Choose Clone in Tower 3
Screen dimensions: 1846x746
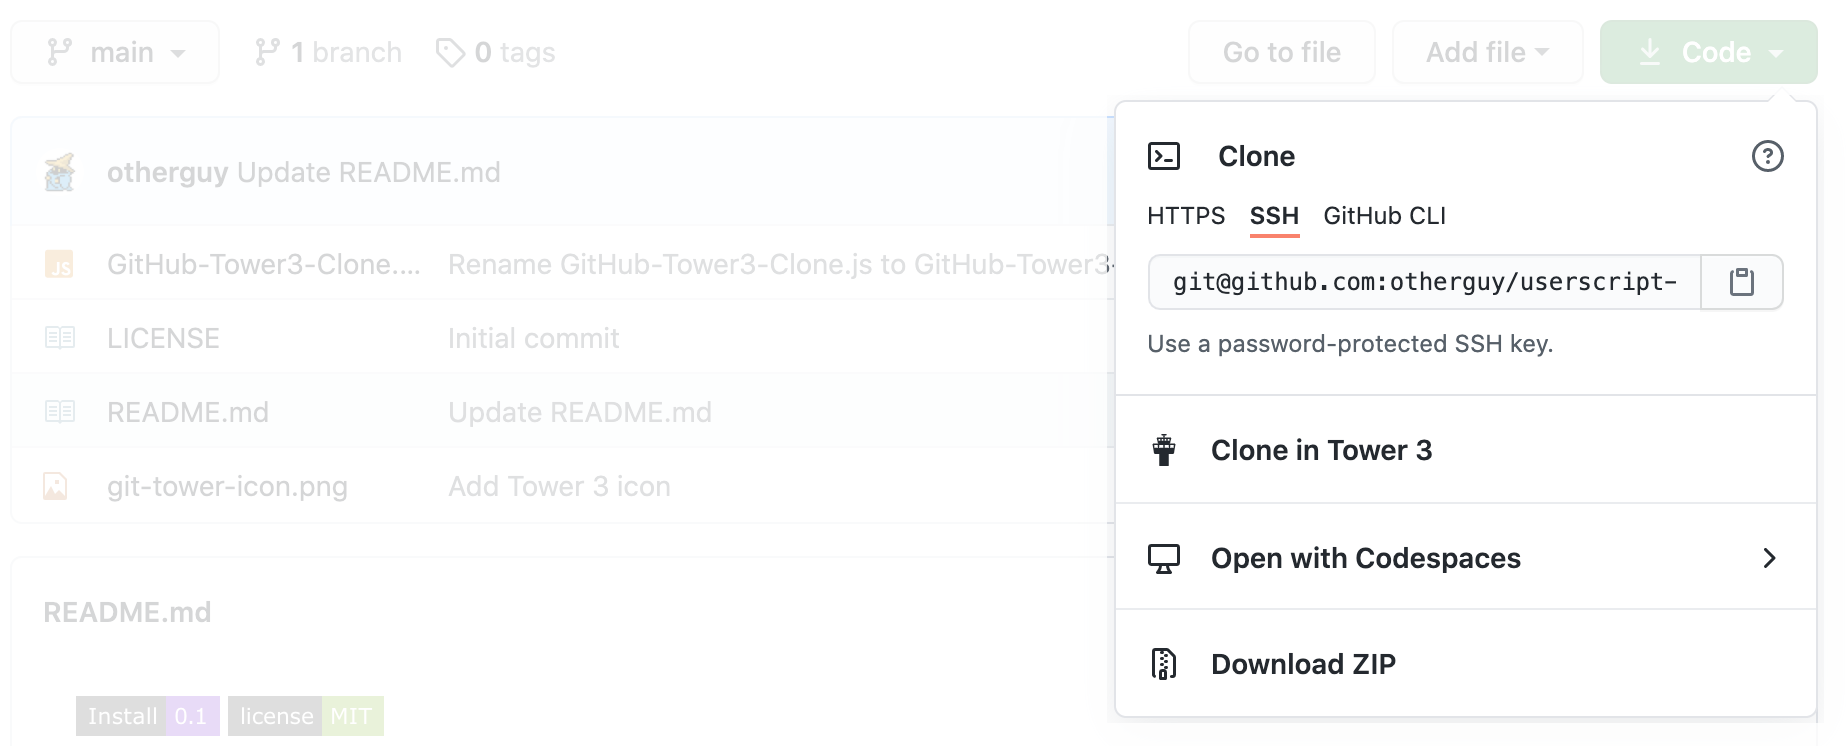[x=1466, y=450]
